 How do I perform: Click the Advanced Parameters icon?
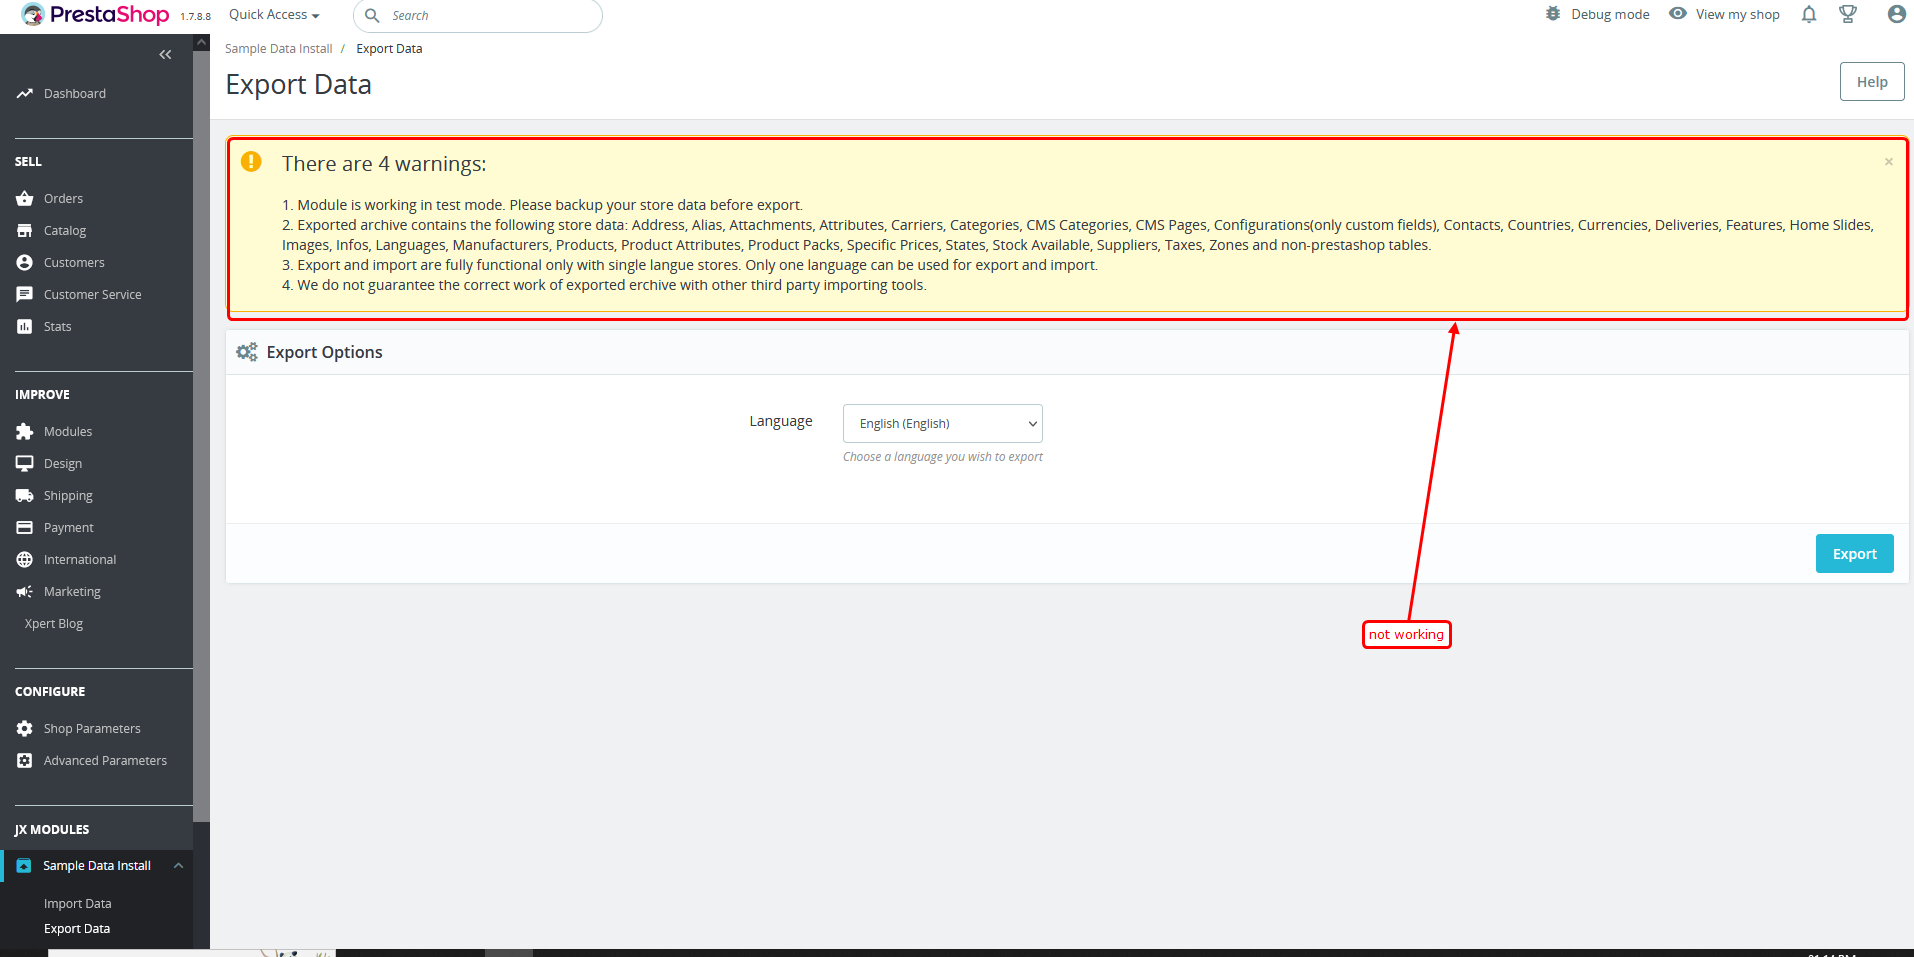(x=25, y=761)
